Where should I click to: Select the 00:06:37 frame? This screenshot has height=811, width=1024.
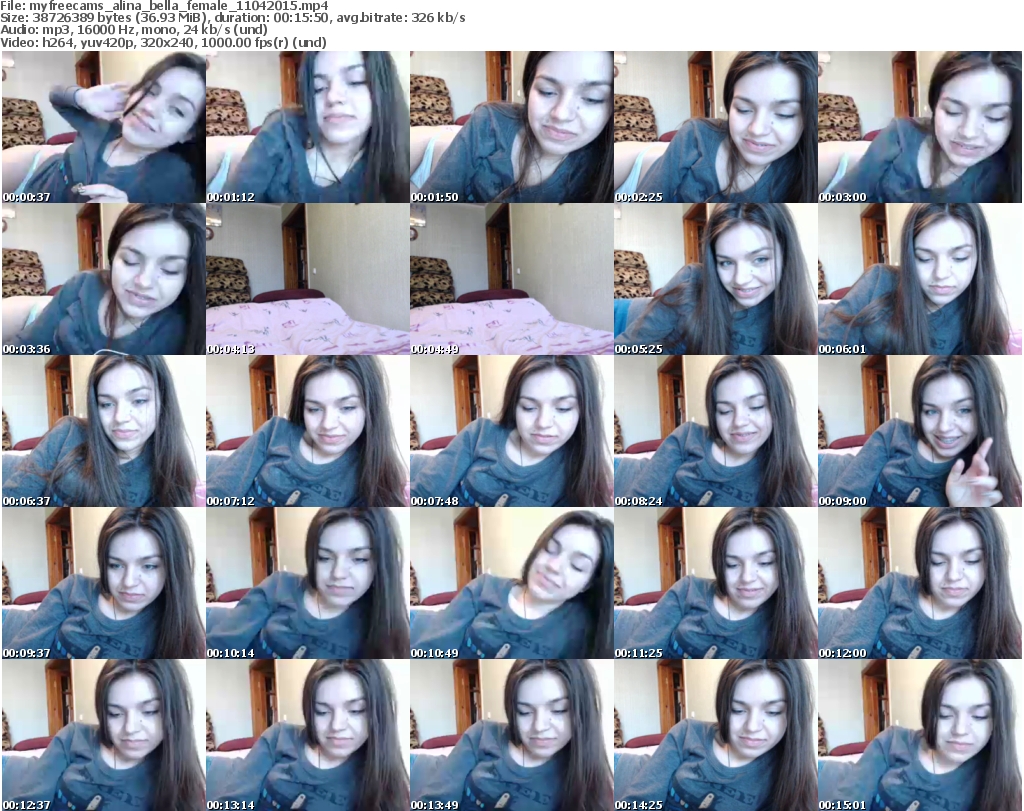[x=103, y=431]
